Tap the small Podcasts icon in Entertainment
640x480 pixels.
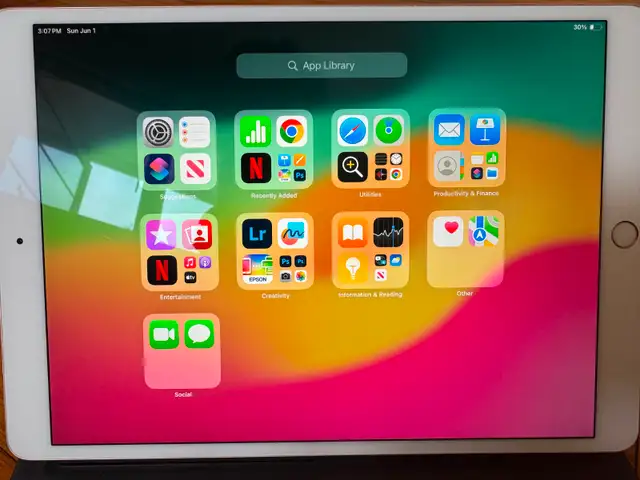[205, 262]
